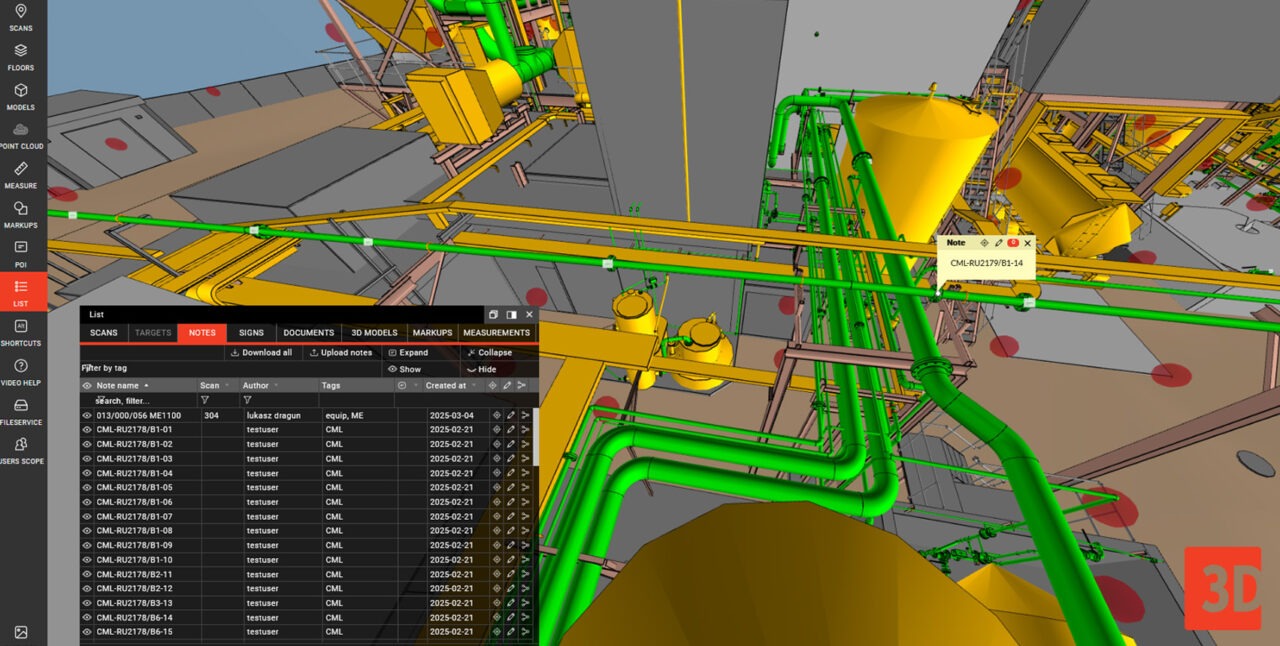Select the Floors sidebar icon
The width and height of the screenshot is (1280, 646).
click(x=20, y=60)
